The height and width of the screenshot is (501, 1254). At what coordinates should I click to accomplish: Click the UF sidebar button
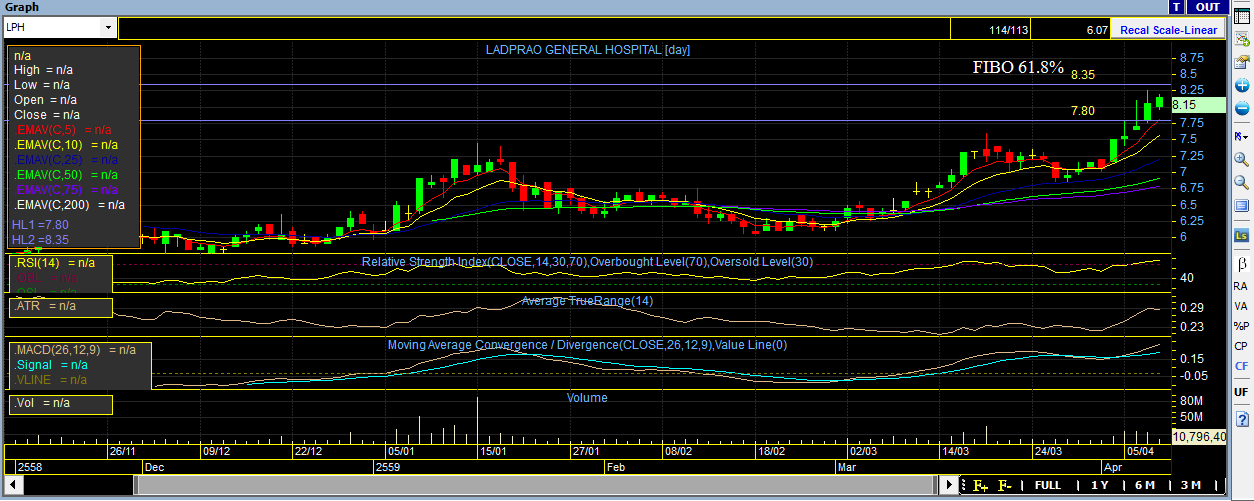click(x=1241, y=391)
